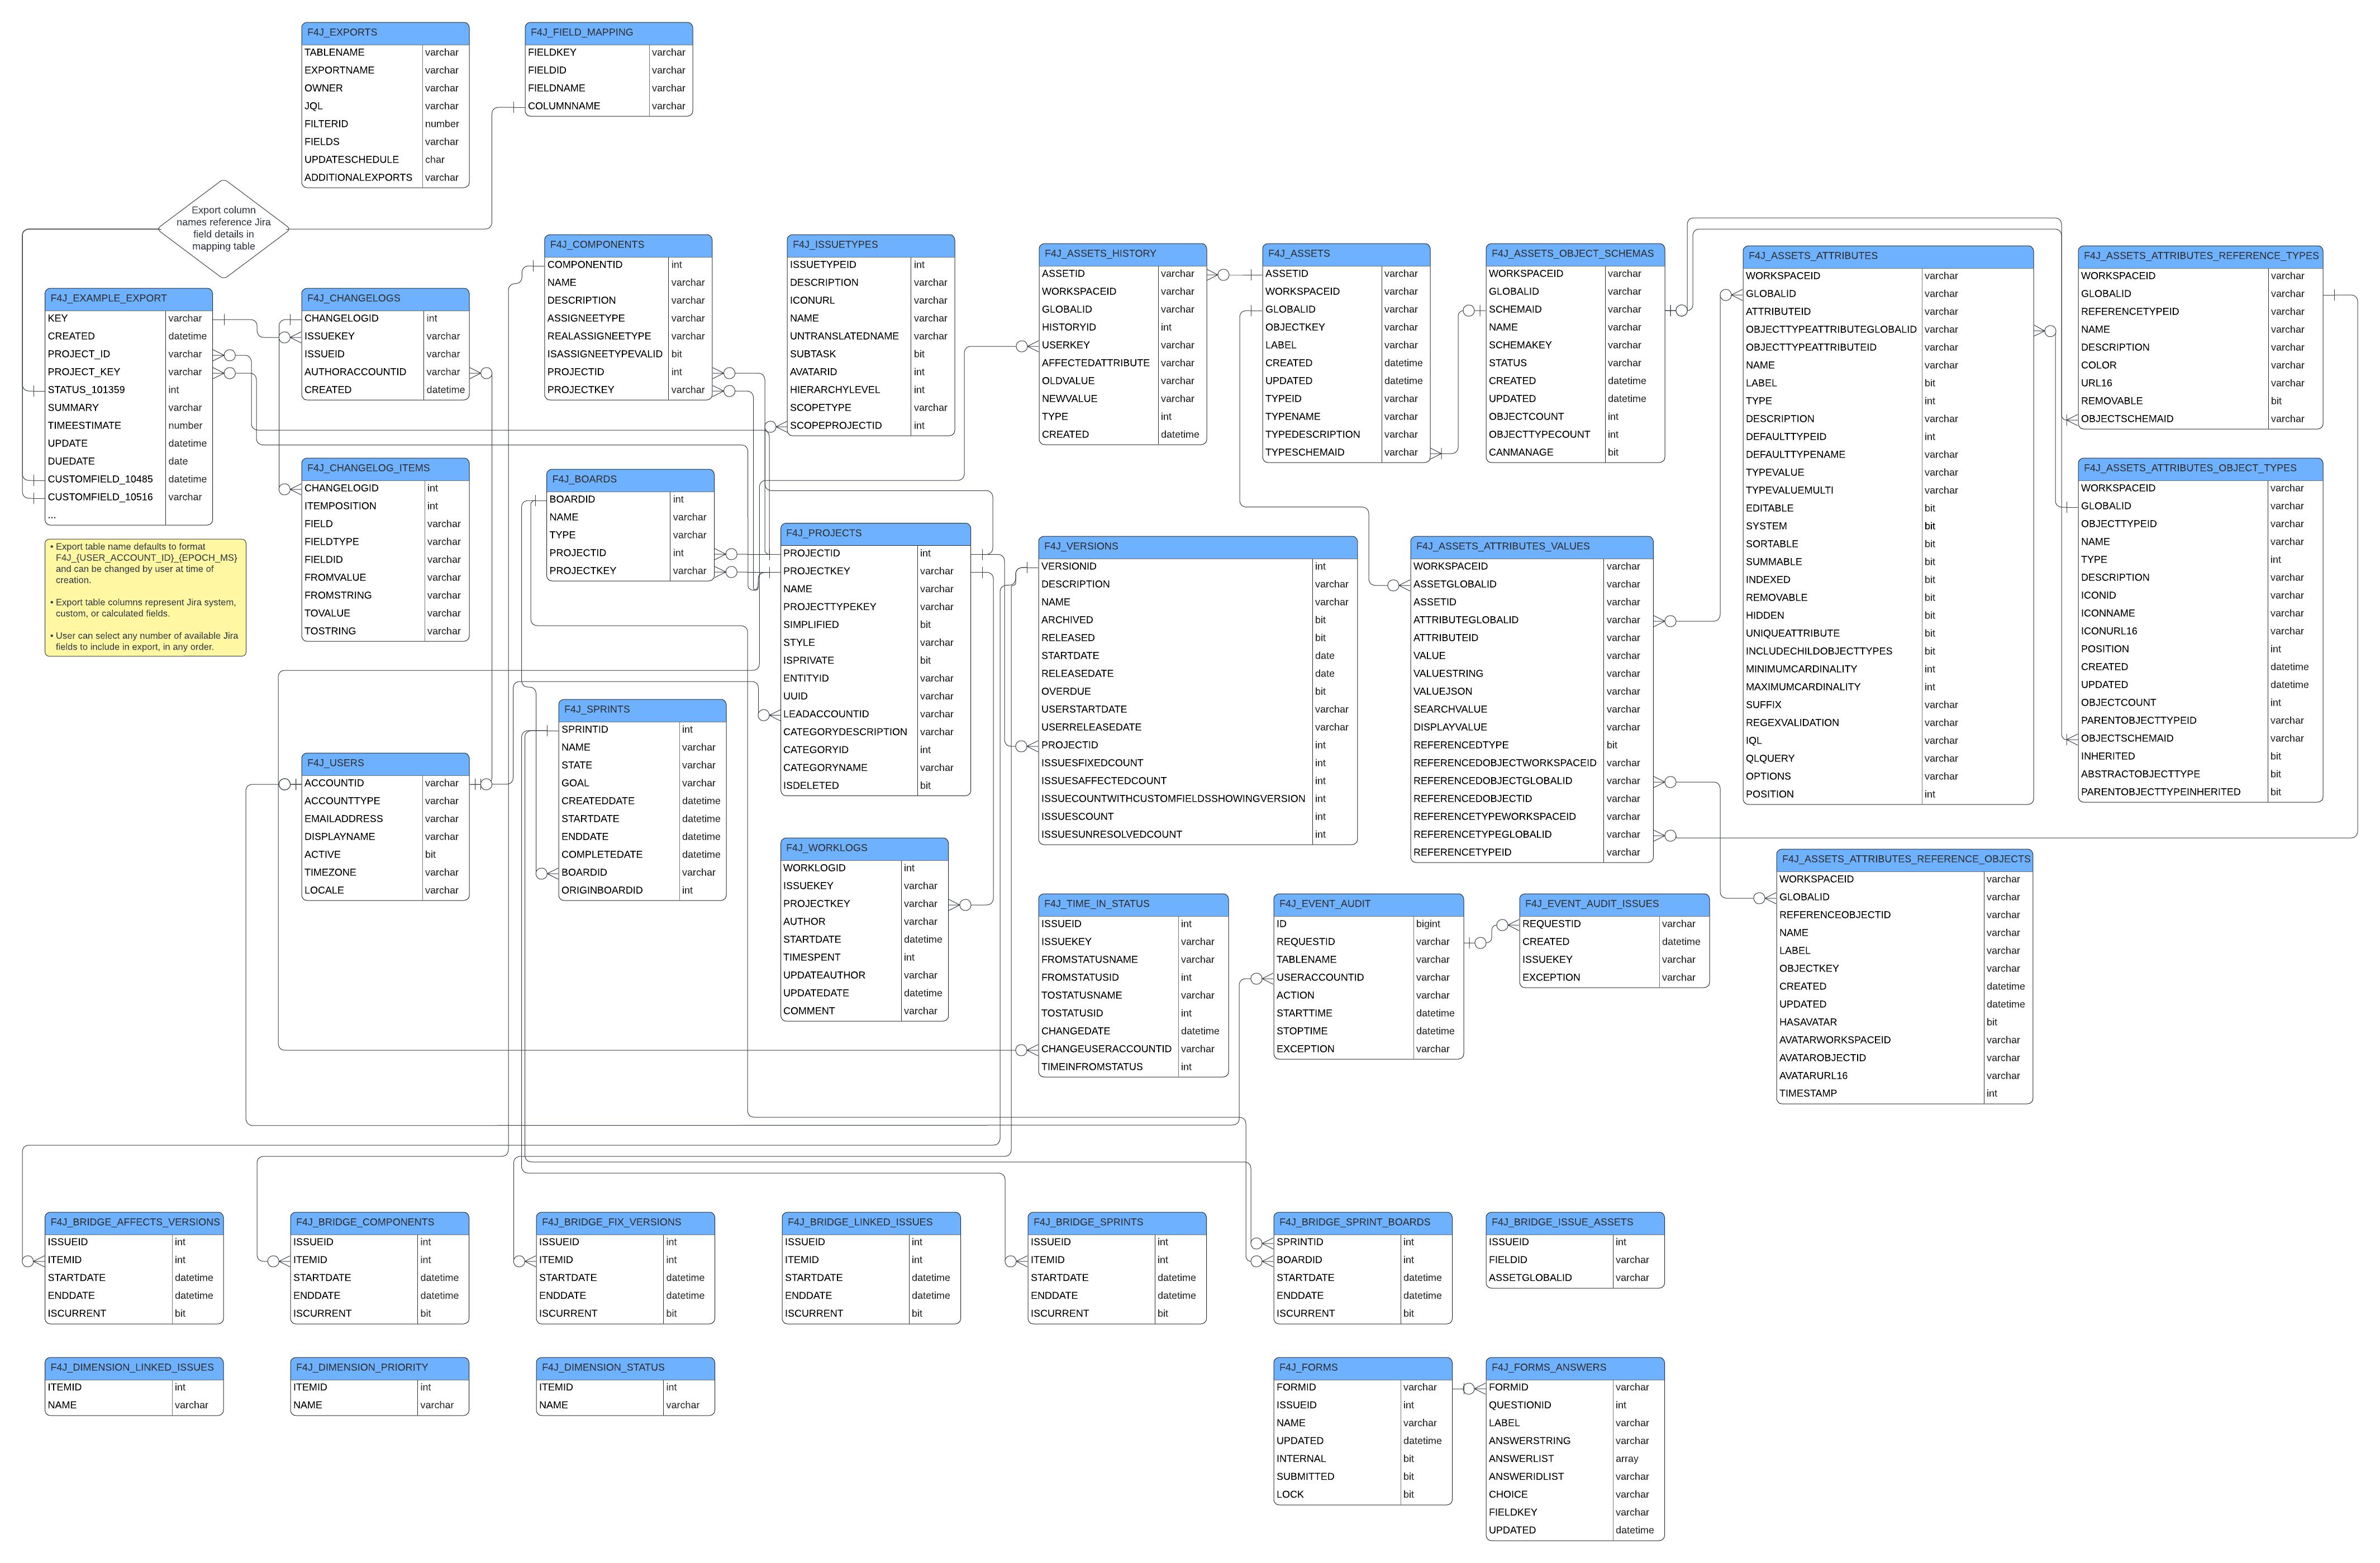
Task: Select the F4J_DIMENSION_LINKED_ISSUES table header
Action: (134, 1368)
